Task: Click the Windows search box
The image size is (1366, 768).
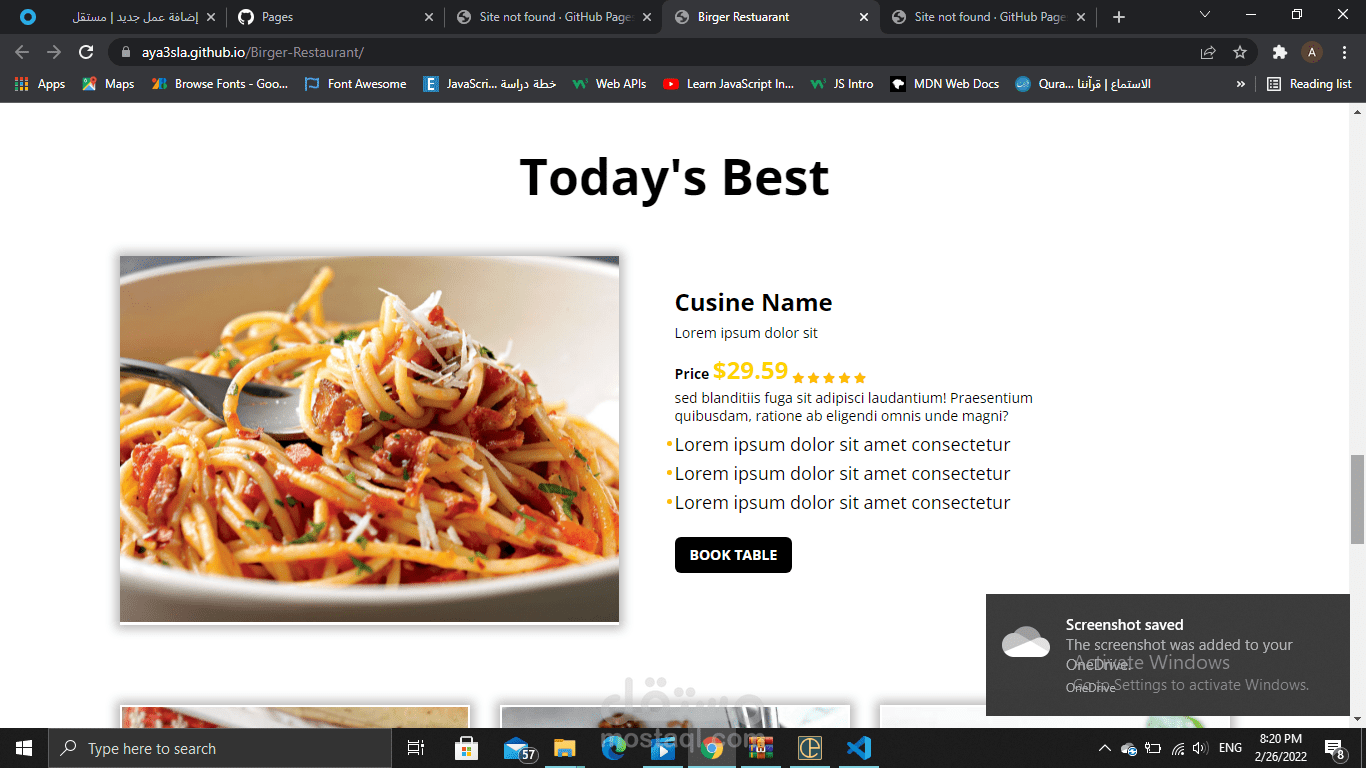Action: click(219, 748)
